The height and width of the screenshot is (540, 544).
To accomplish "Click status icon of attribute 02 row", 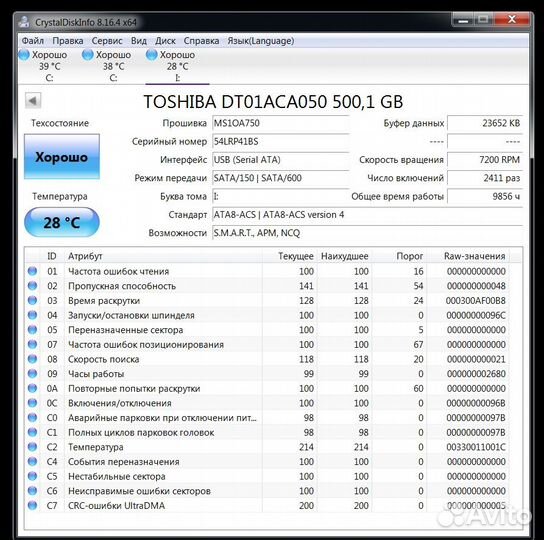I will point(32,286).
